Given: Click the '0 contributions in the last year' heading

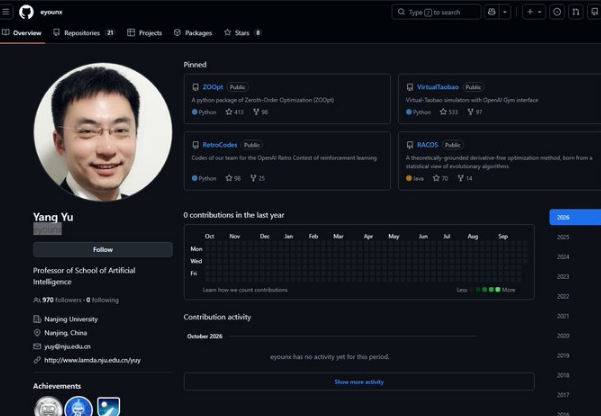Looking at the screenshot, I should [x=234, y=215].
